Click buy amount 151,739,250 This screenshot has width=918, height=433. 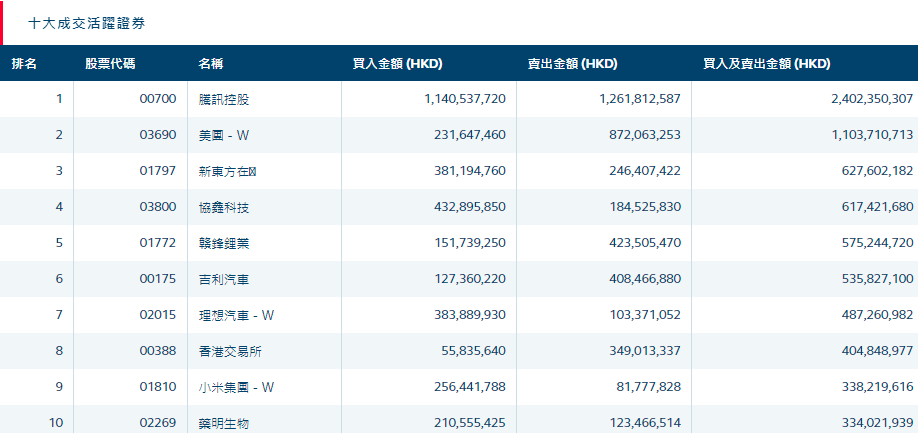pos(470,243)
